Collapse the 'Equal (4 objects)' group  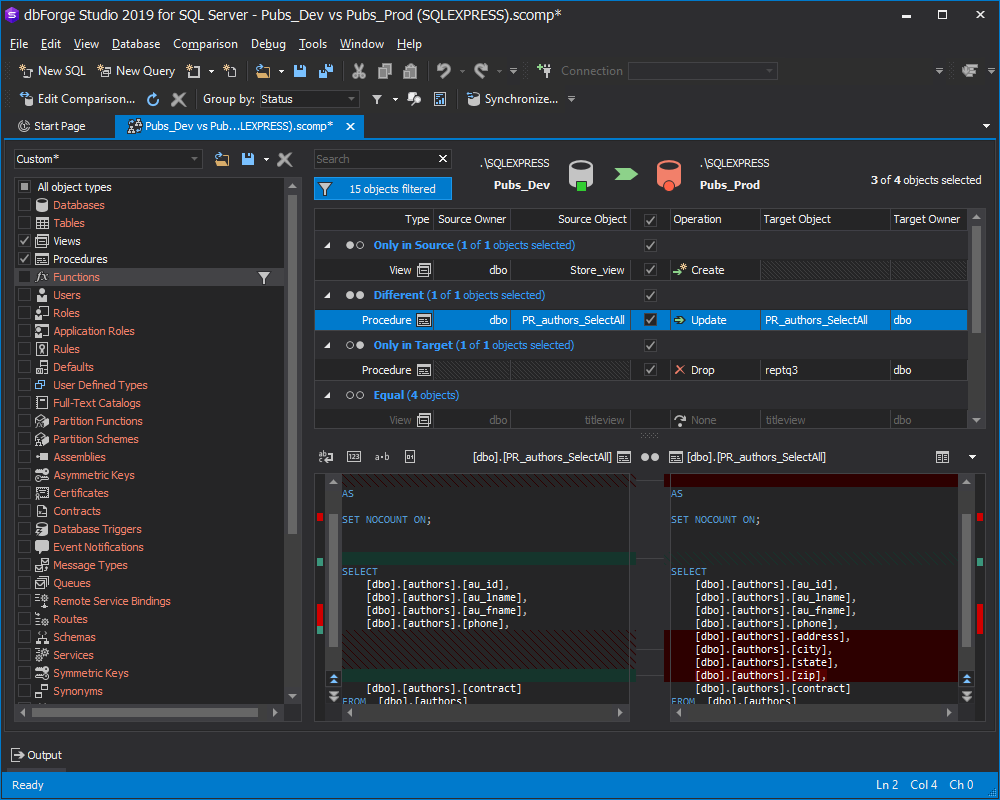point(326,394)
